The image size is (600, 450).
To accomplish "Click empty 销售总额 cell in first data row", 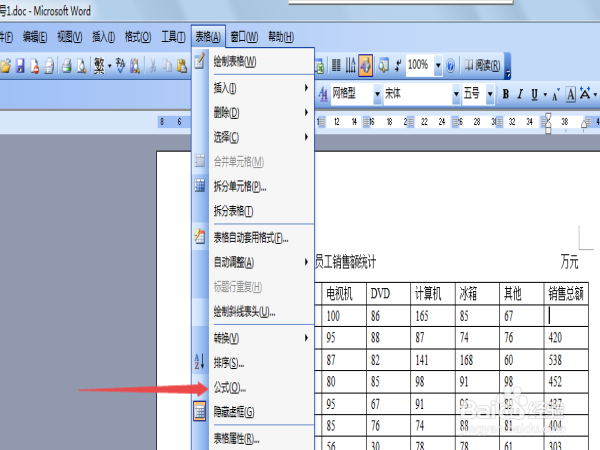I will click(x=566, y=316).
